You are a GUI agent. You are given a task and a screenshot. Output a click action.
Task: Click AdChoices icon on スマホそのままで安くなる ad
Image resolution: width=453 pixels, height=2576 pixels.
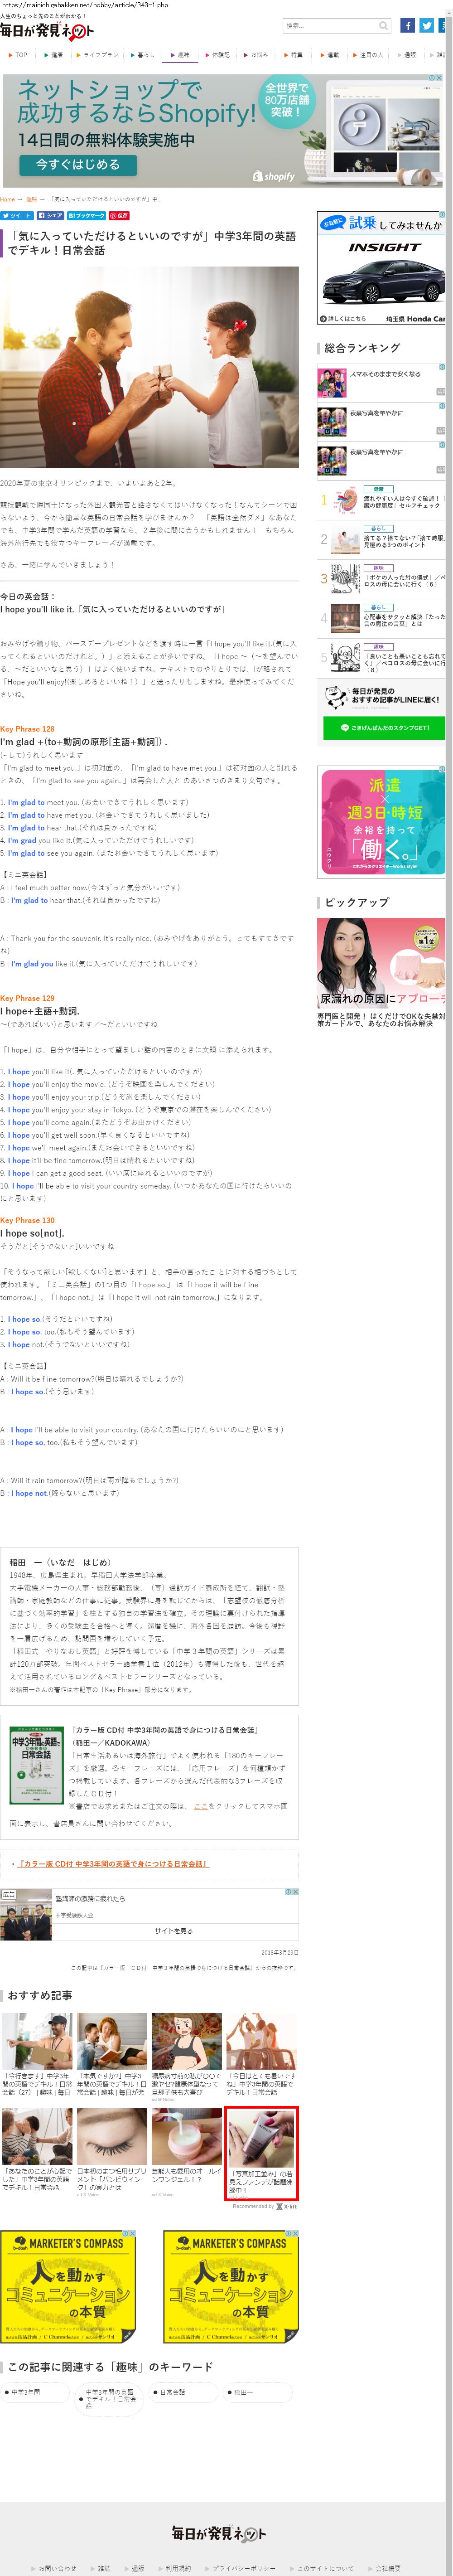442,367
